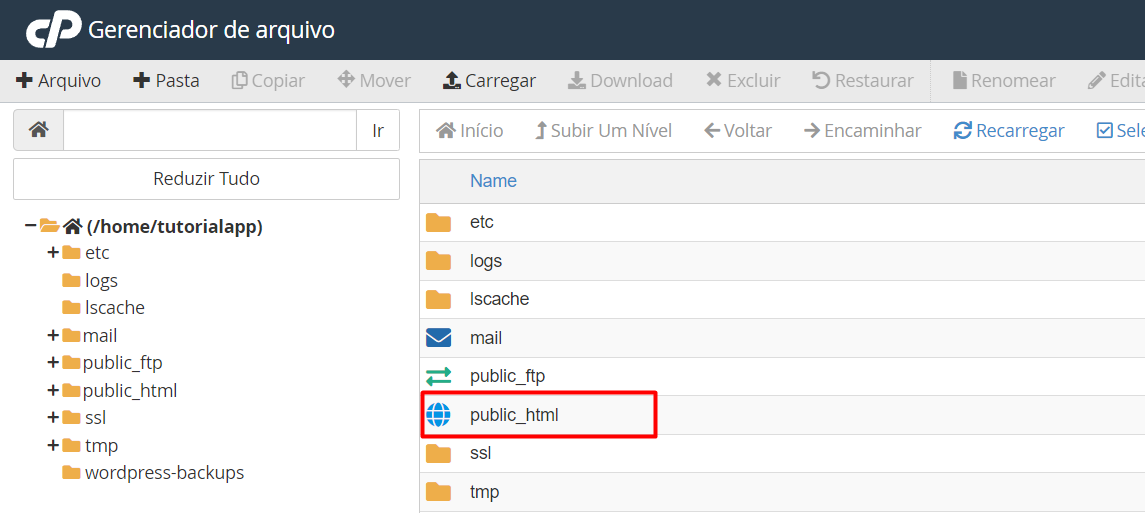Viewport: 1145px width, 513px height.
Task: Expand the tmp folder in tree
Action: coord(53,445)
